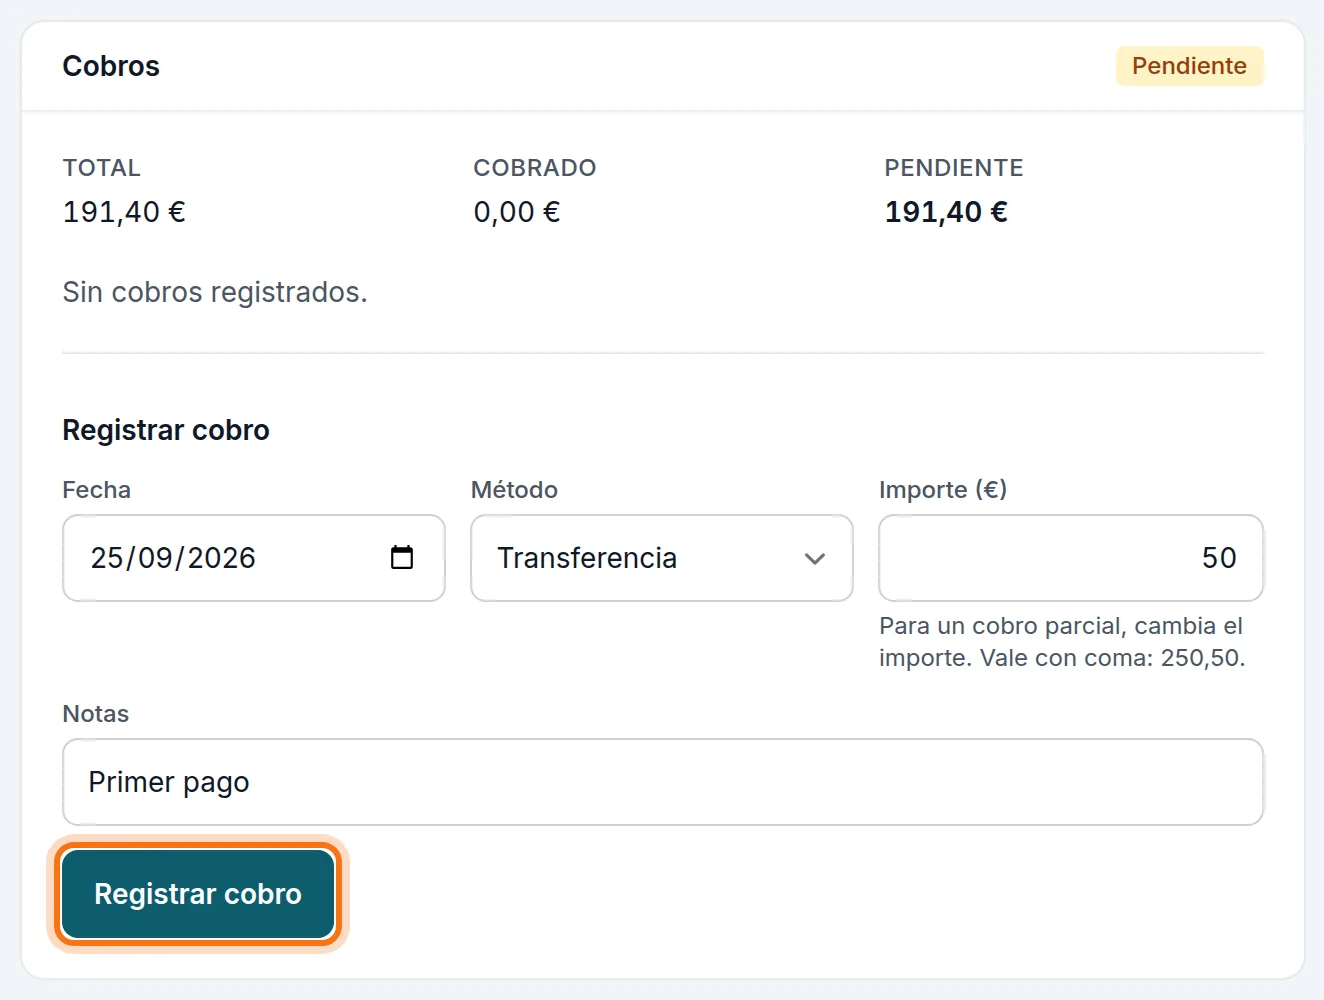Image resolution: width=1324 pixels, height=1000 pixels.
Task: Open the Método dropdown showing Transferencia
Action: coord(662,558)
